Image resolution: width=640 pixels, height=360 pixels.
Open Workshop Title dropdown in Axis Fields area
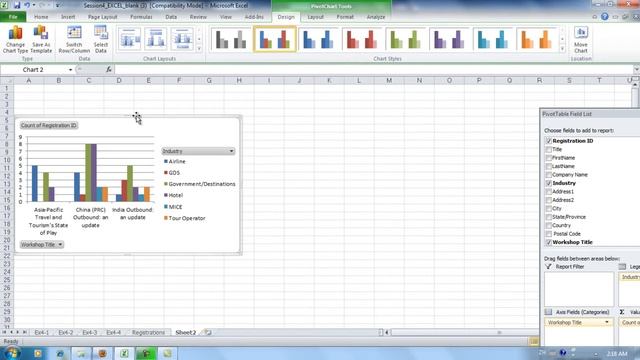point(607,322)
